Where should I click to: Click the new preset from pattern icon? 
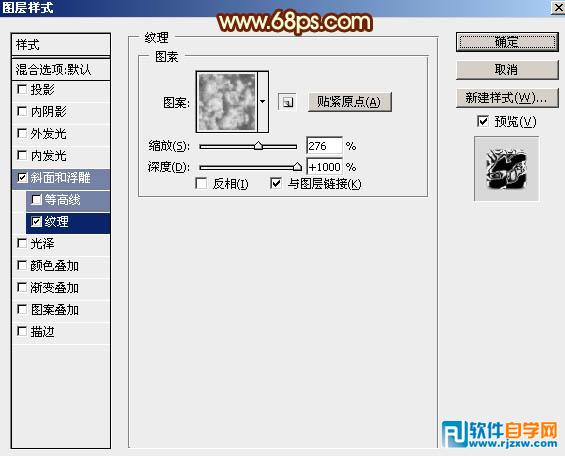pyautogui.click(x=287, y=102)
